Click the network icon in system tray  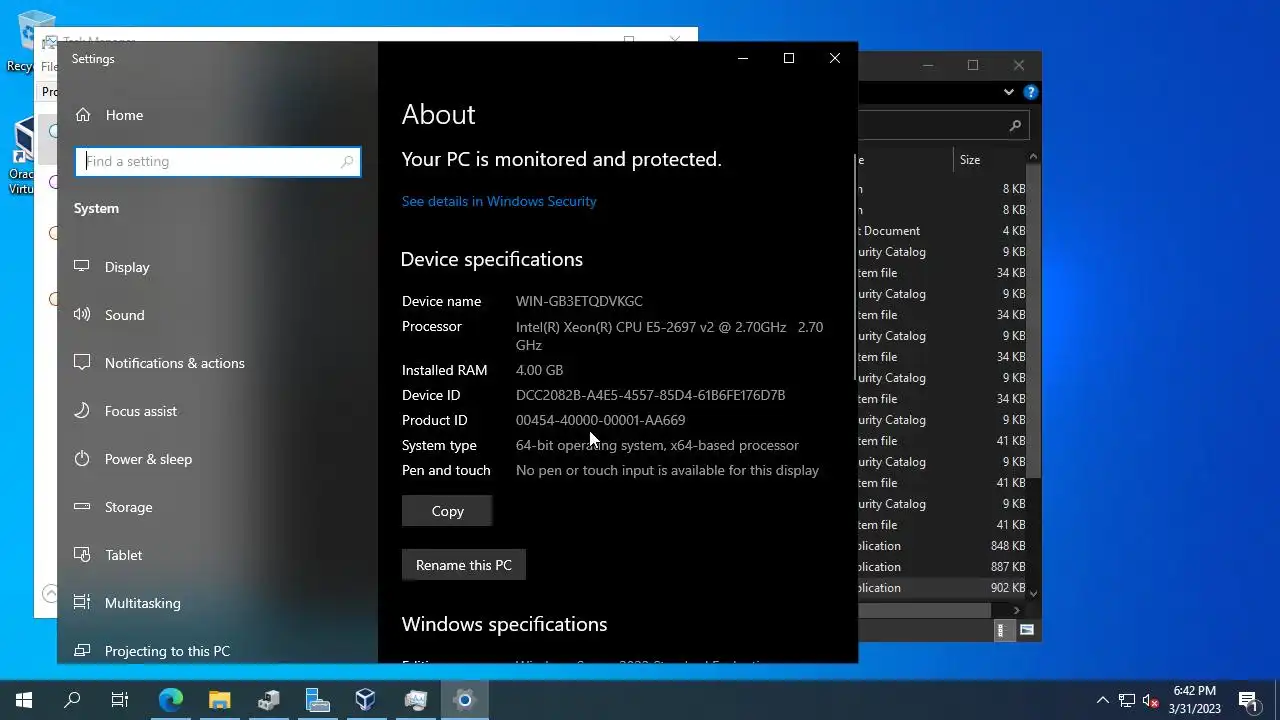(x=1127, y=700)
